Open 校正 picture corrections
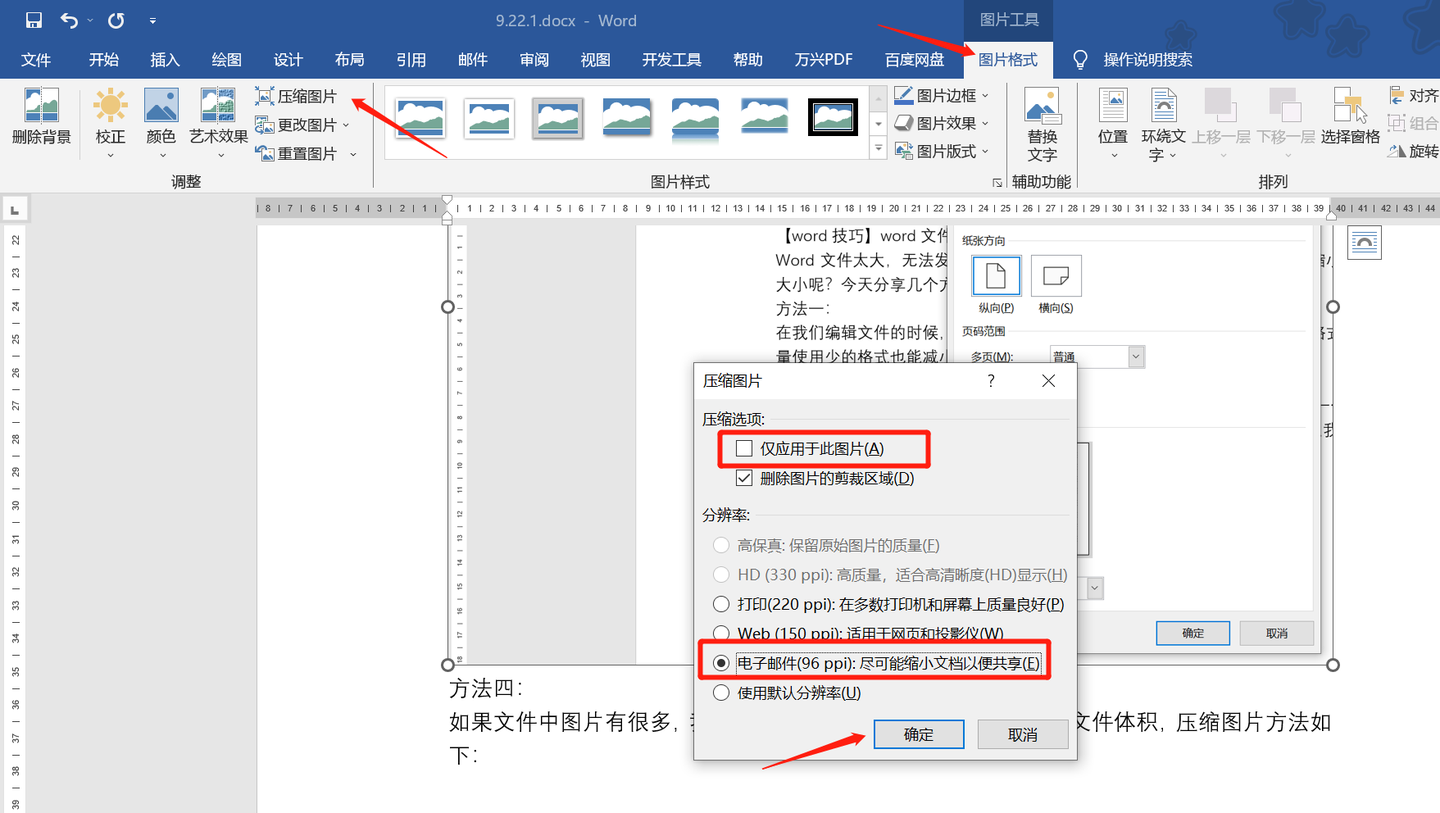 (110, 122)
